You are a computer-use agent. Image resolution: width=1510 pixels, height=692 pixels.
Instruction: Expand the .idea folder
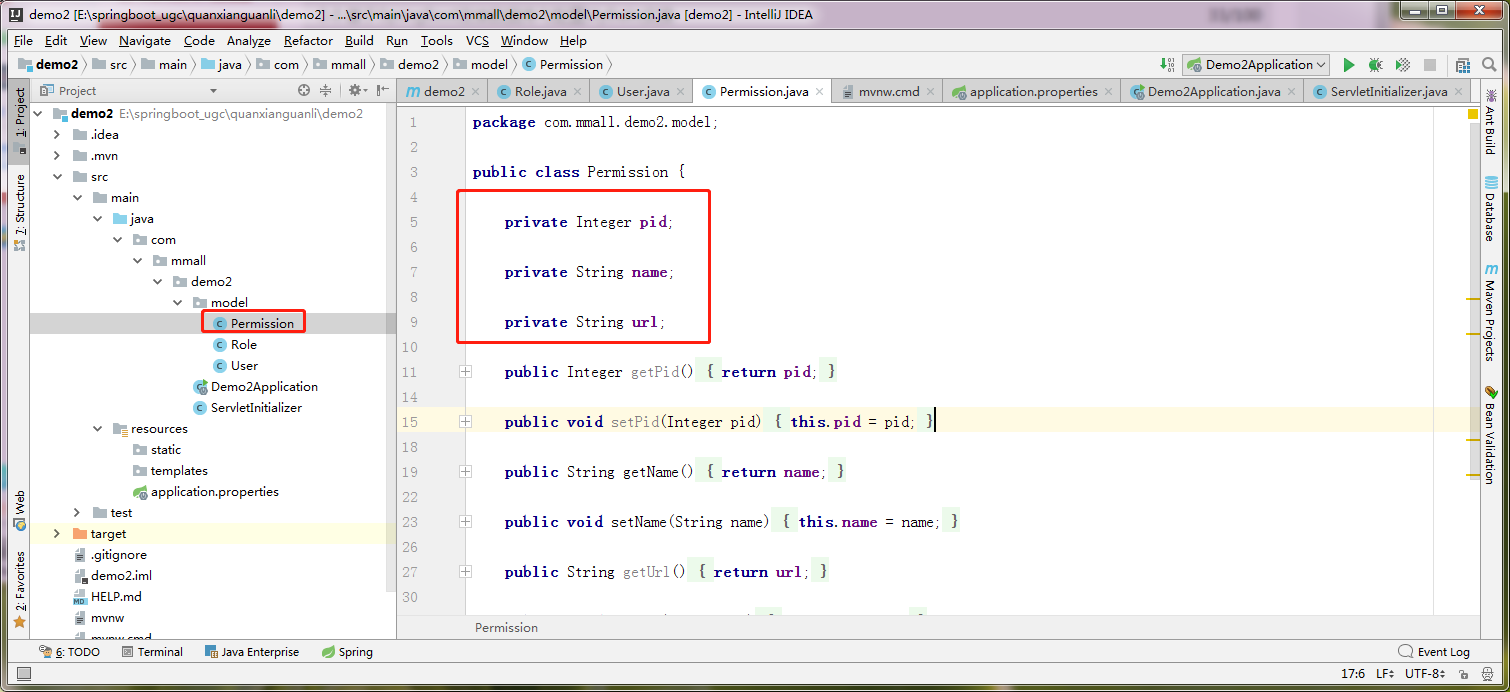[57, 134]
